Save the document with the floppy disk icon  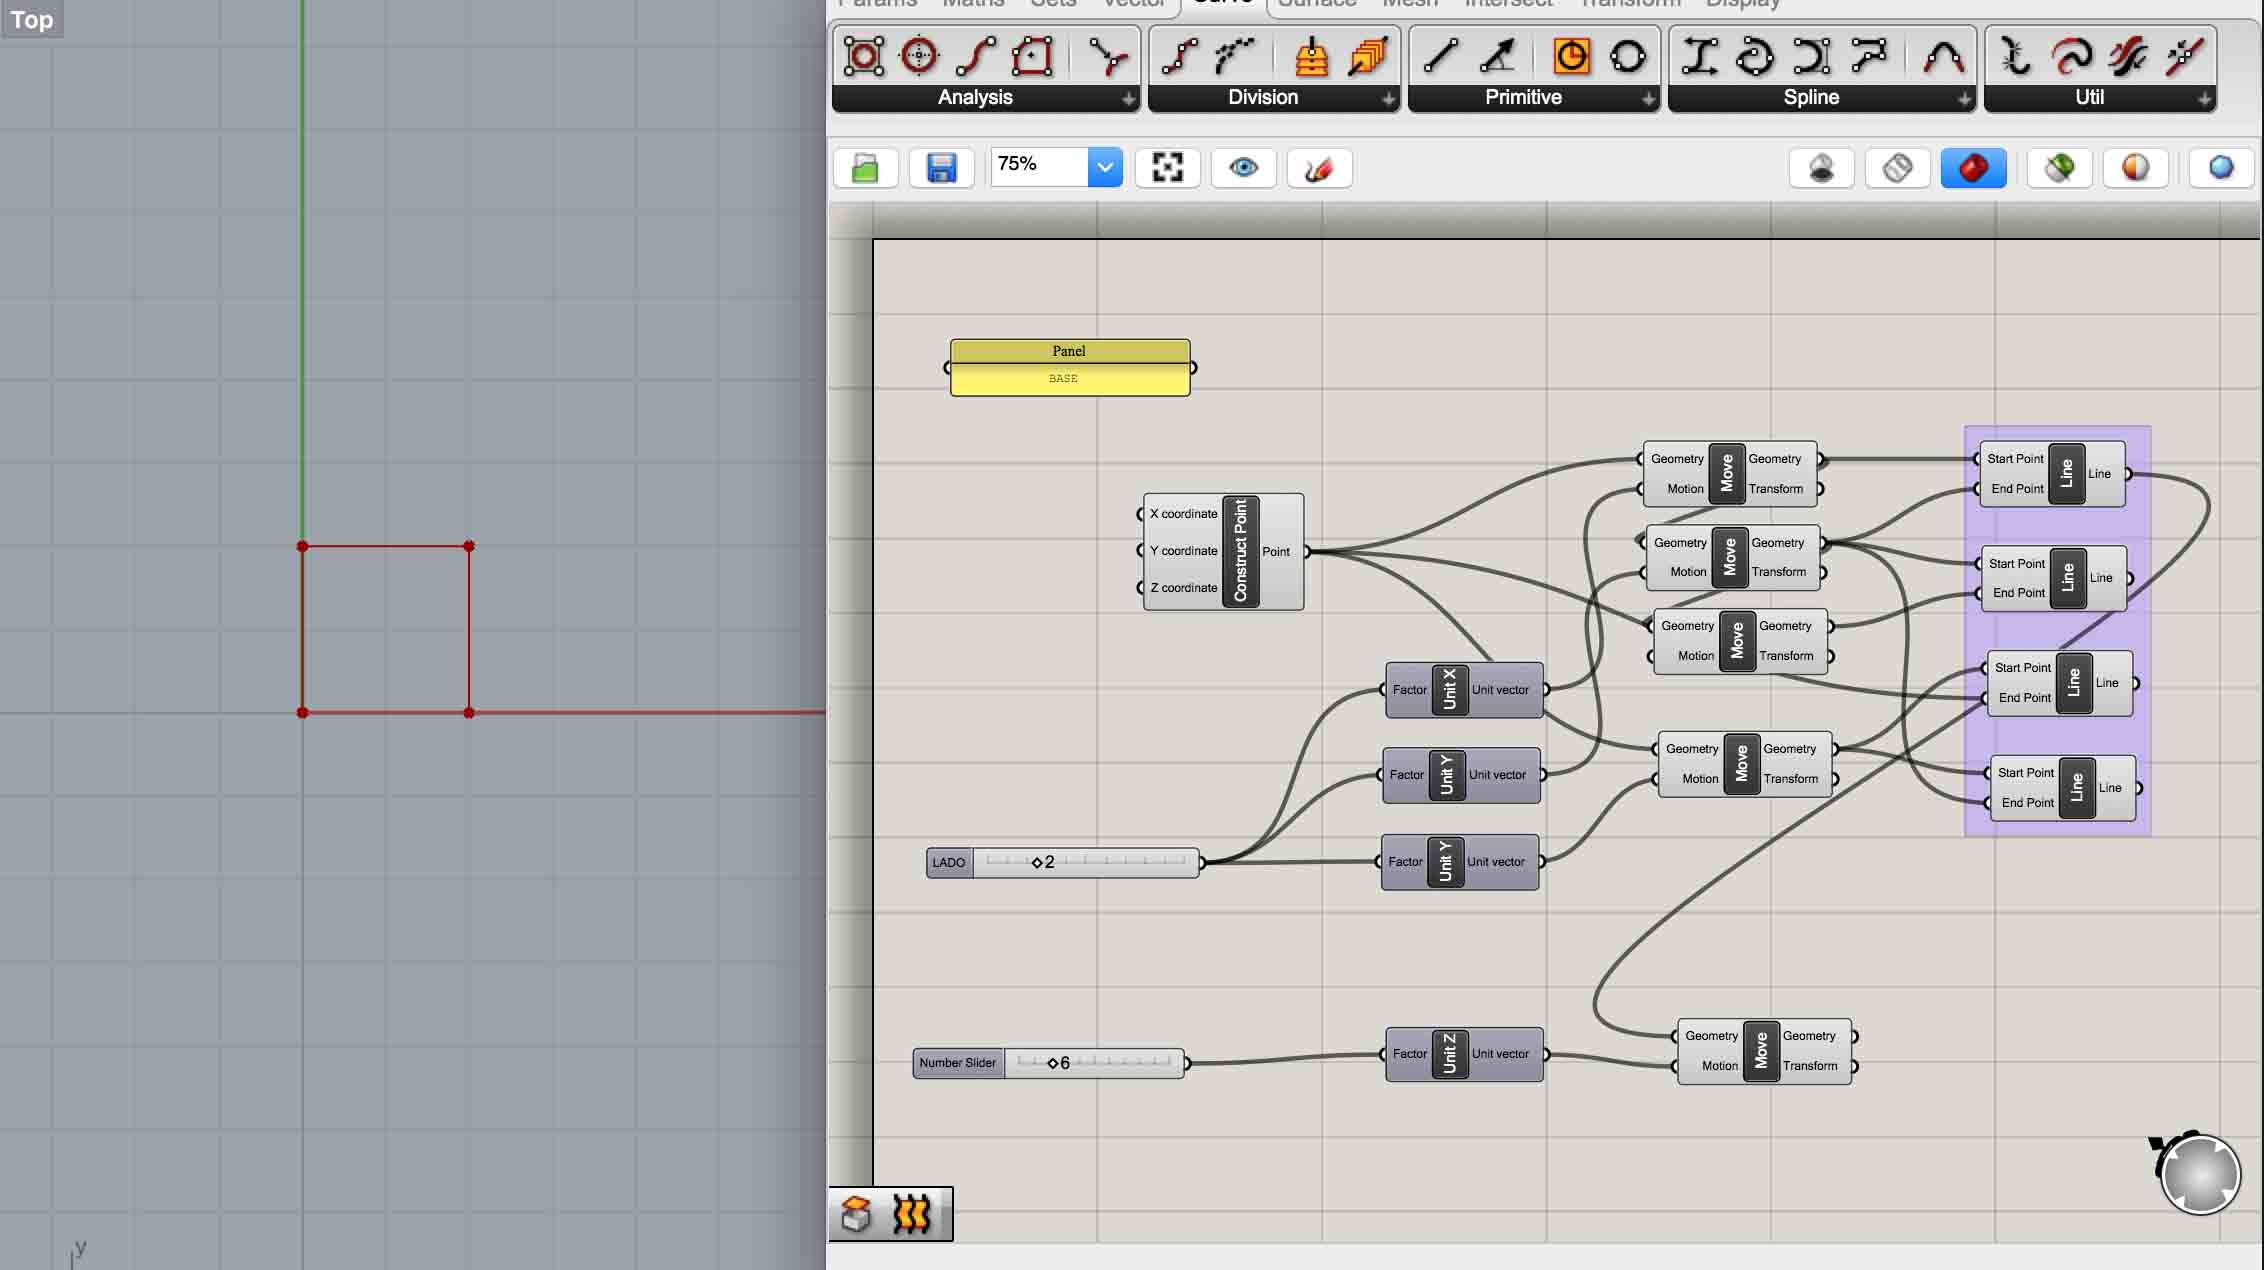point(941,168)
